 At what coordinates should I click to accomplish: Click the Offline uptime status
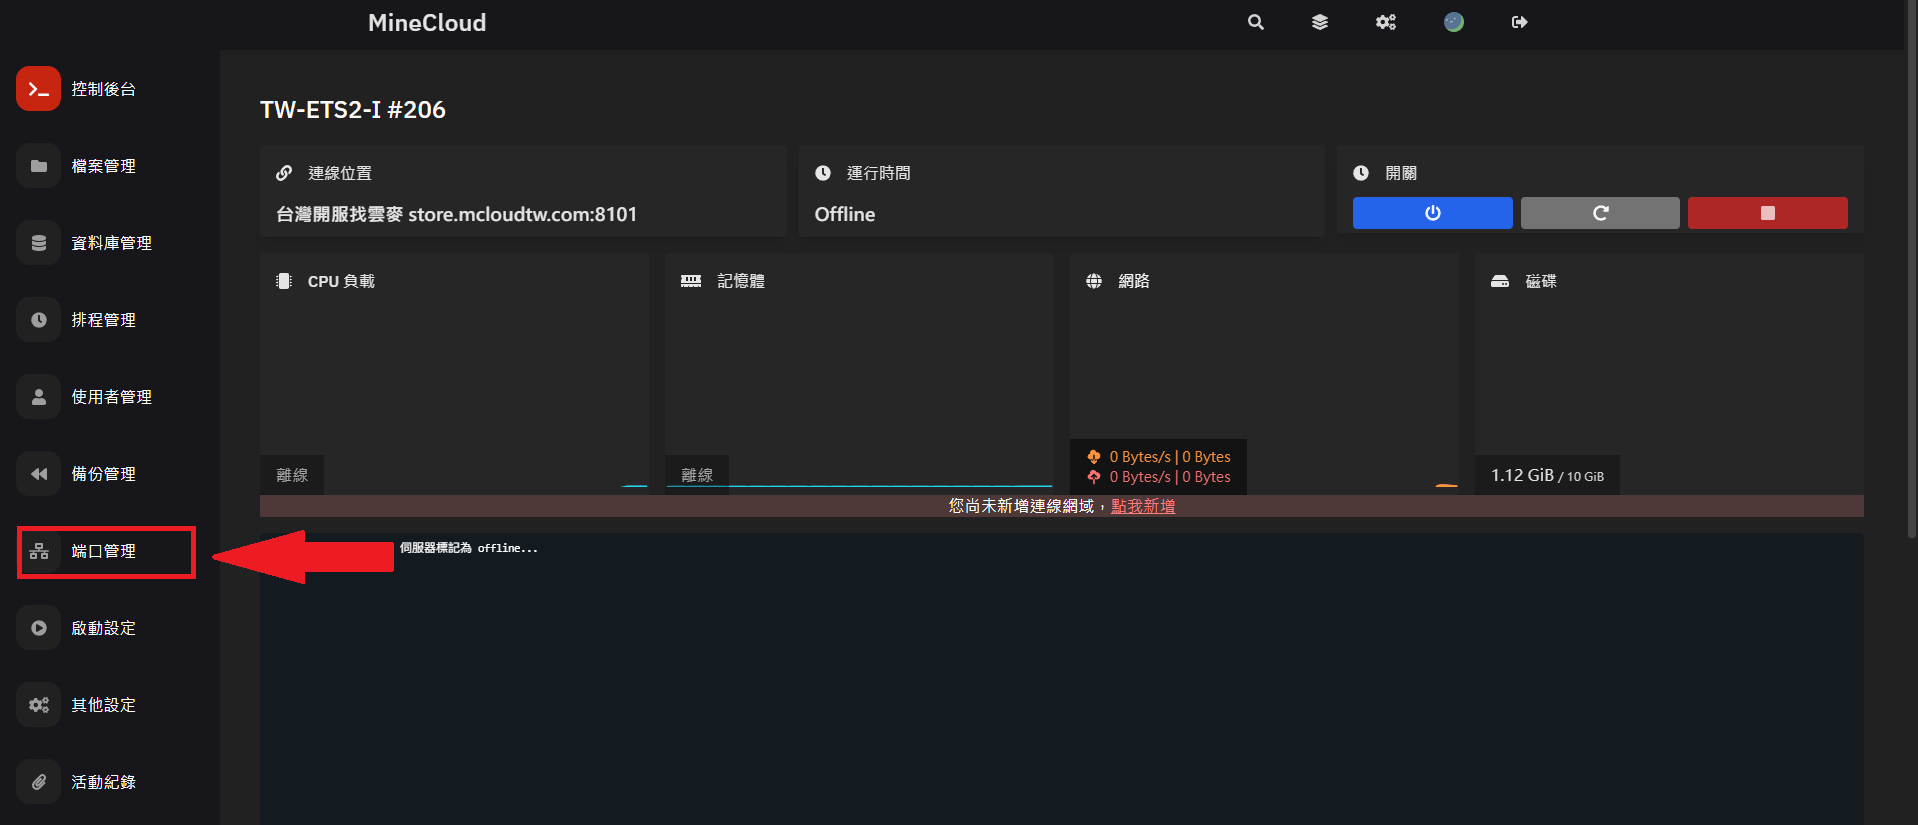[x=845, y=214]
